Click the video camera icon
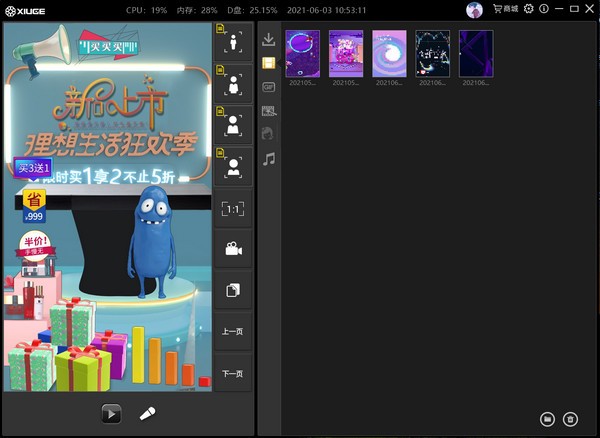Image resolution: width=600 pixels, height=438 pixels. click(x=233, y=249)
